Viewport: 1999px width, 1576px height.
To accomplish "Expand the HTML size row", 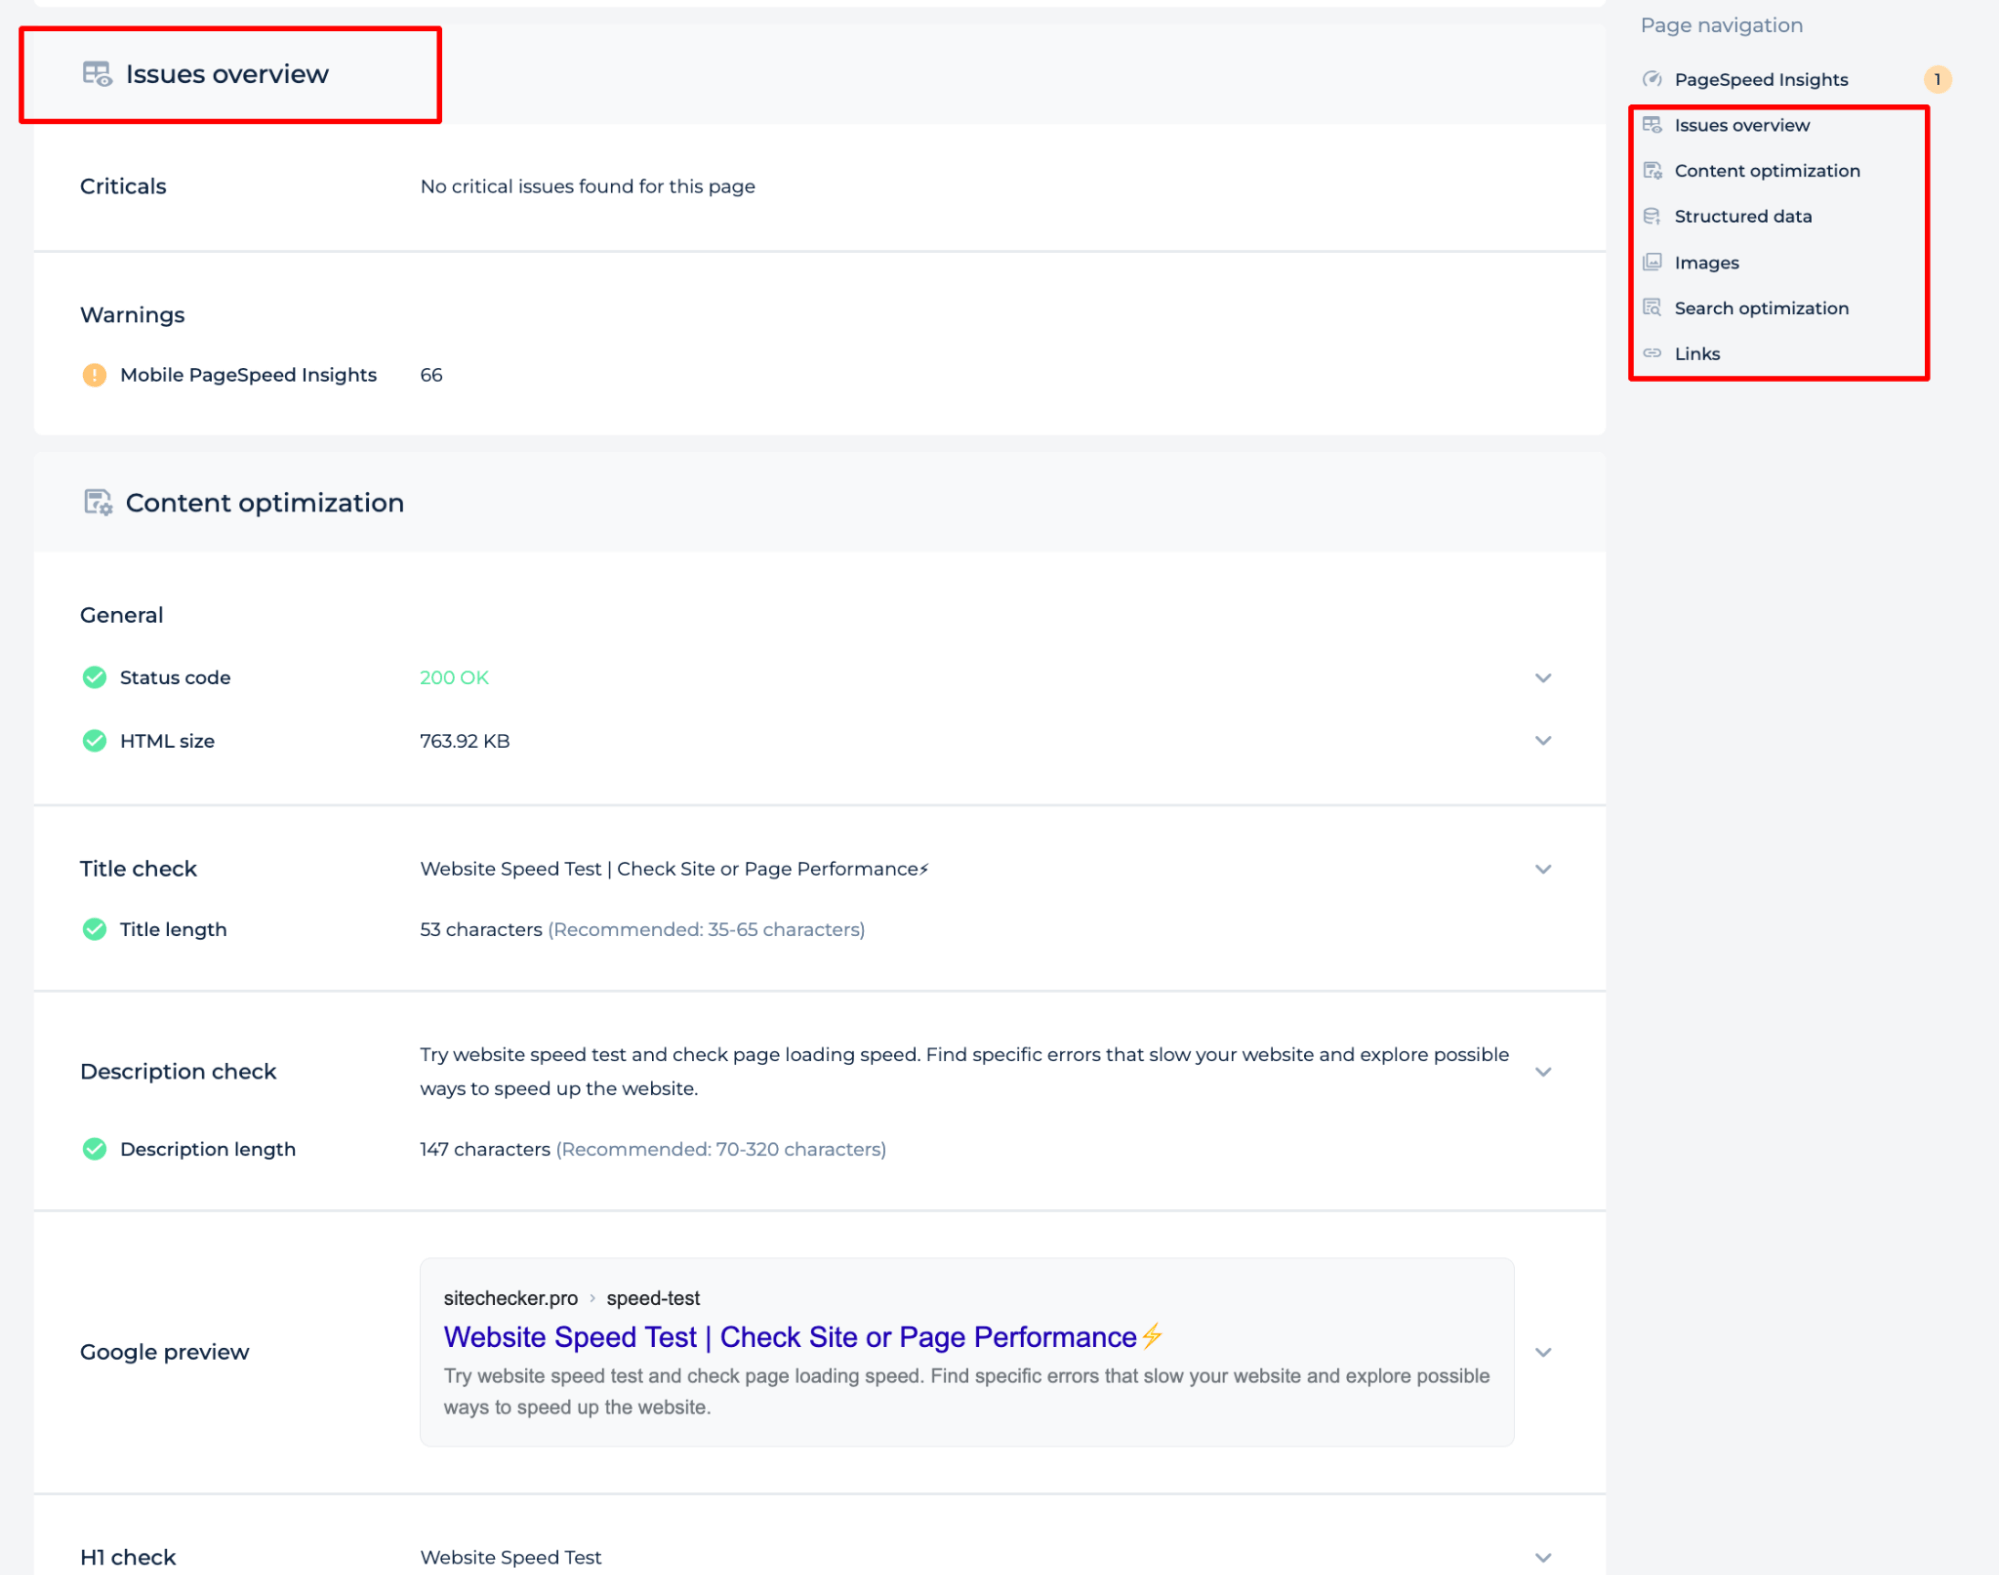I will point(1543,741).
